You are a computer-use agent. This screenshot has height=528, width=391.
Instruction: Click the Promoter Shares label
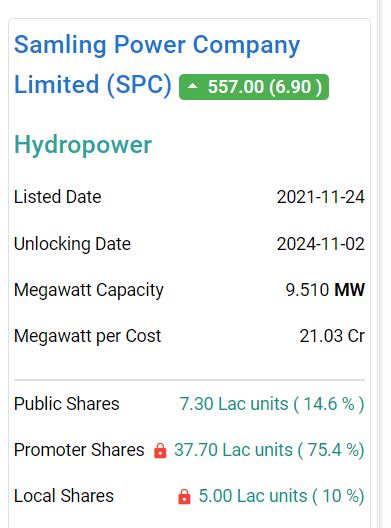(79, 450)
